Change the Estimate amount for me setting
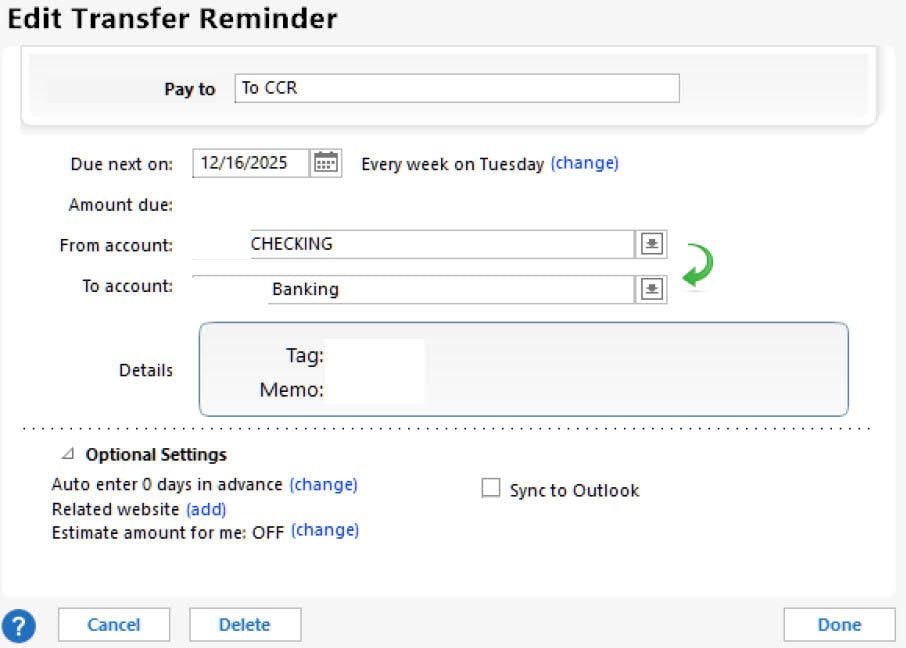The height and width of the screenshot is (648, 906). click(325, 530)
